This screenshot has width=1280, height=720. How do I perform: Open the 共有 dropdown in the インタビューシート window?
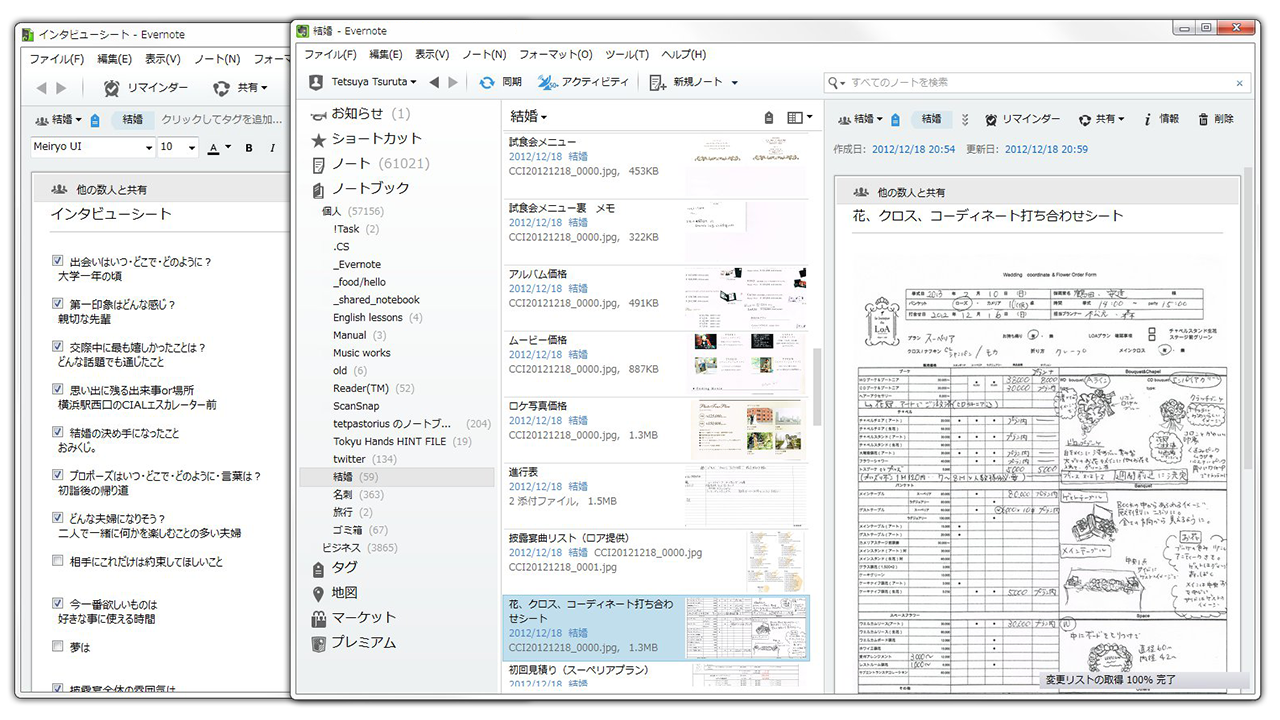(241, 88)
